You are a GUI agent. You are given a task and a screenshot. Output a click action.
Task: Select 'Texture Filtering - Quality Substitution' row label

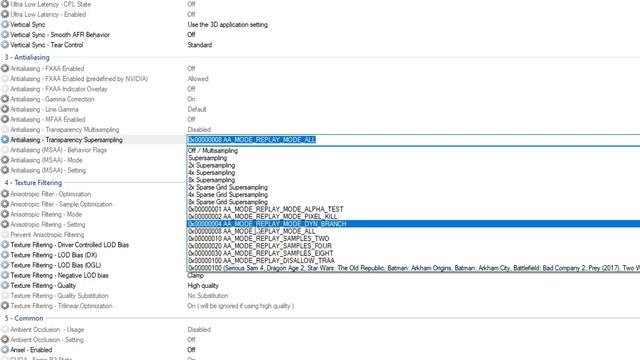pos(59,296)
